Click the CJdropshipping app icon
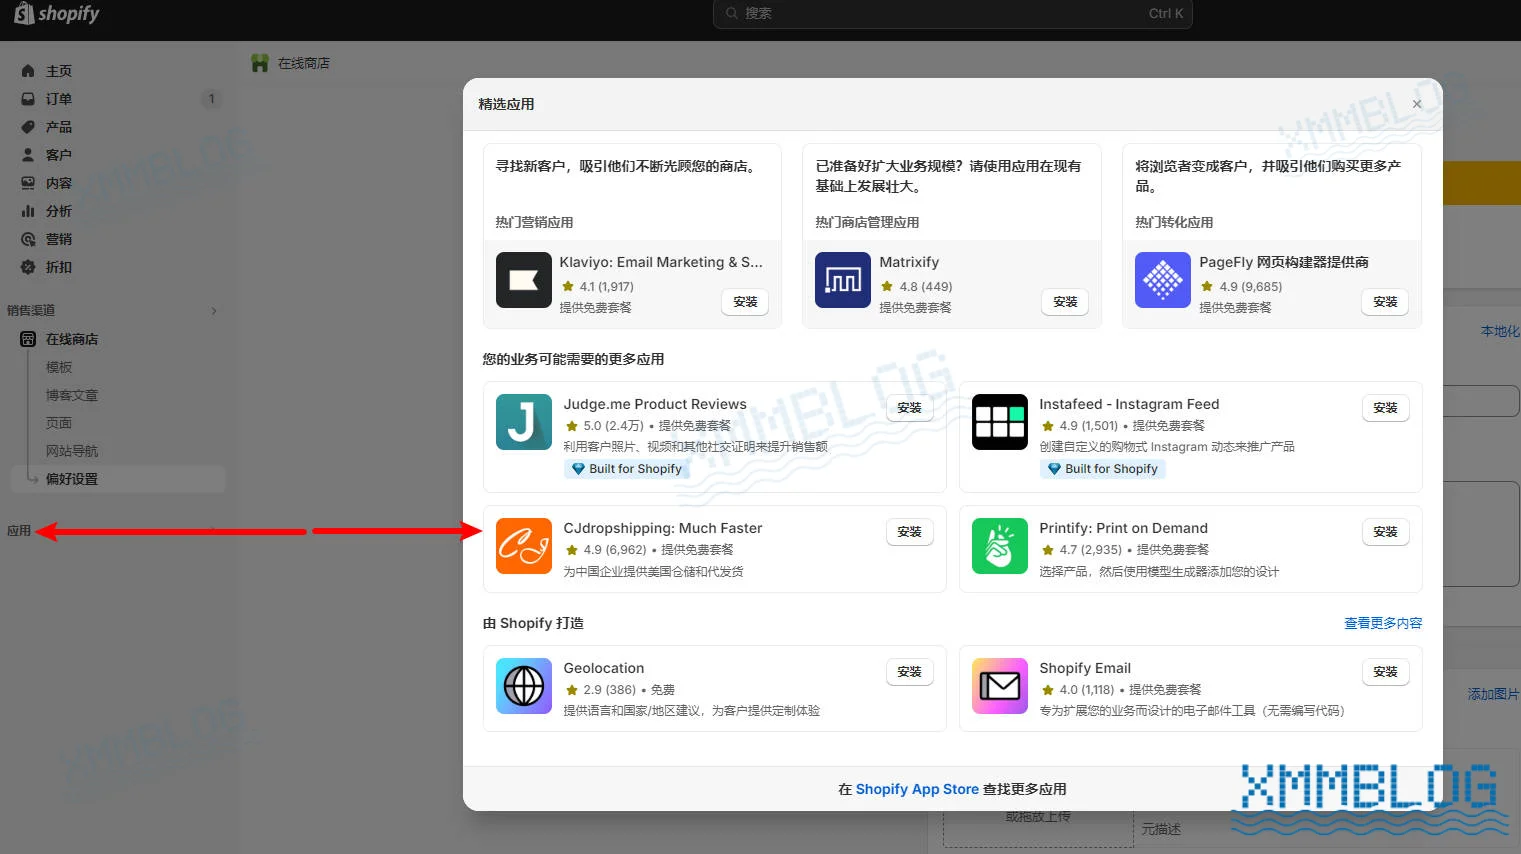 coord(523,546)
